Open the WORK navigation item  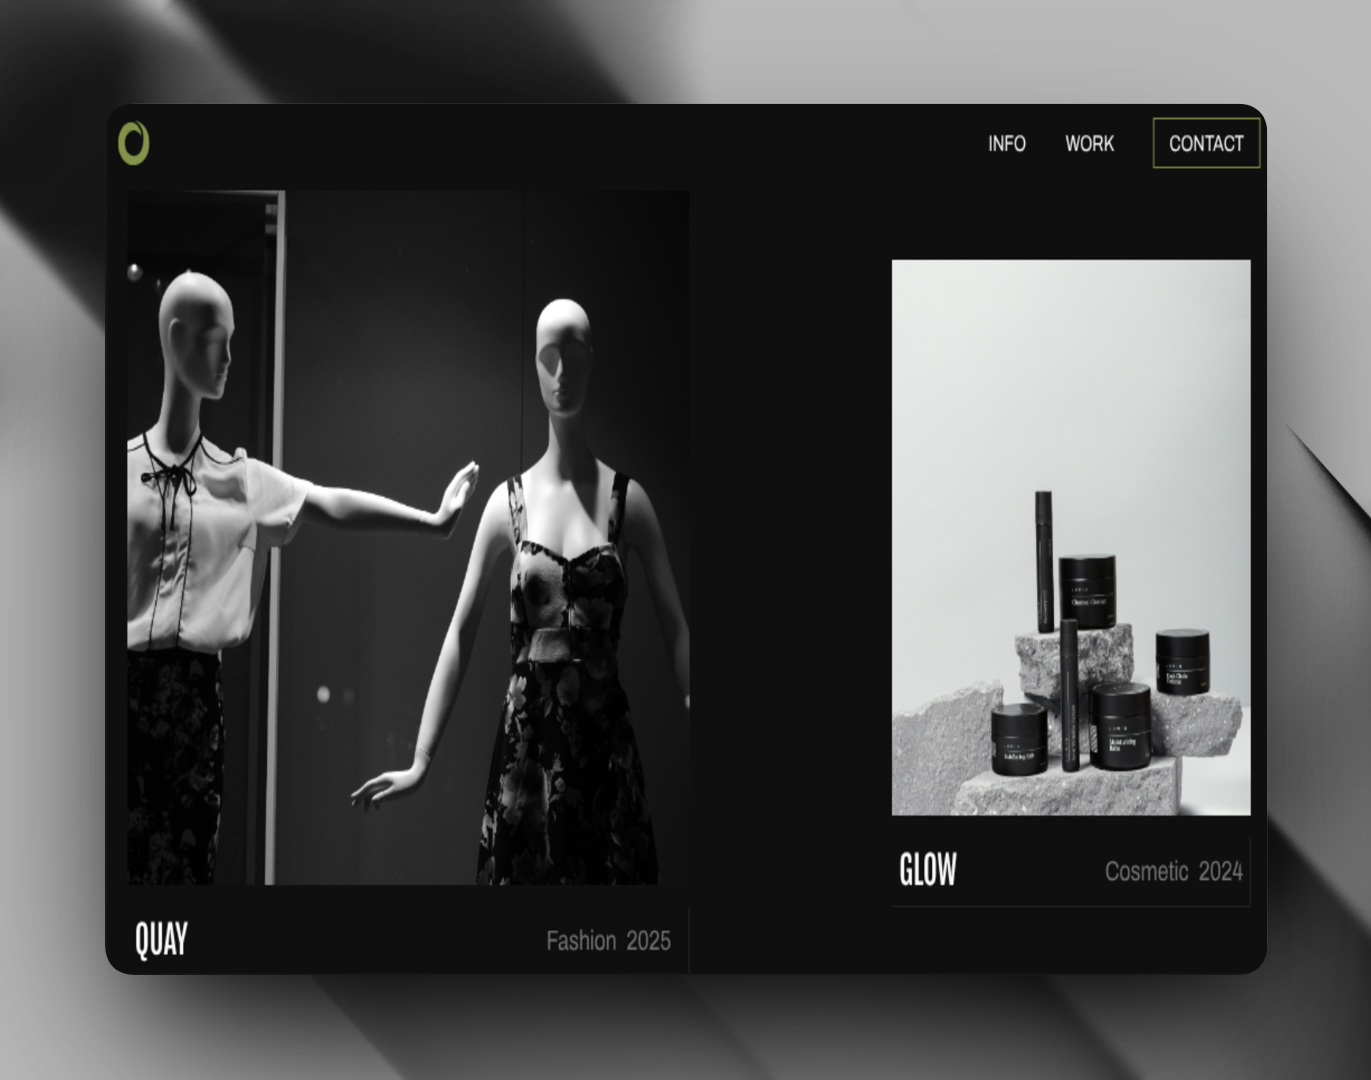pos(1089,144)
